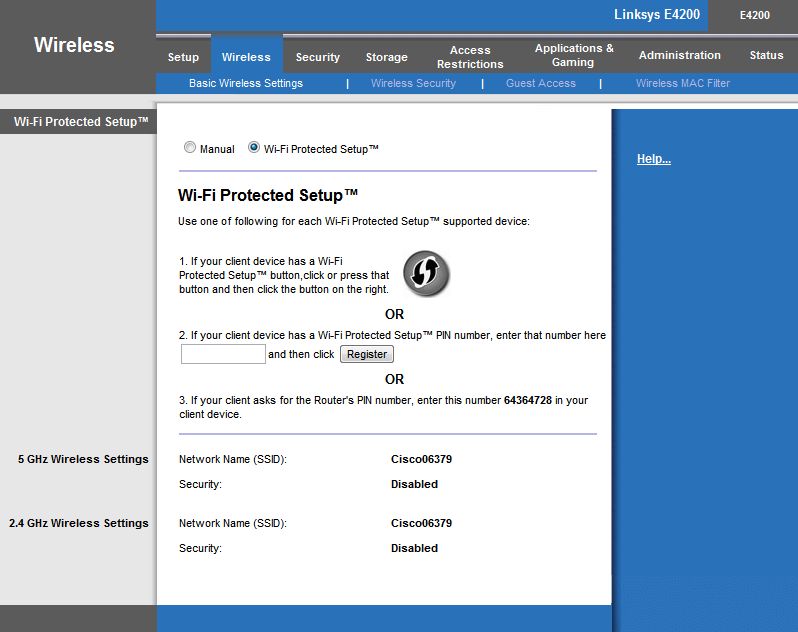The image size is (798, 632).
Task: Open Applications & Gaming tab
Action: tap(574, 55)
